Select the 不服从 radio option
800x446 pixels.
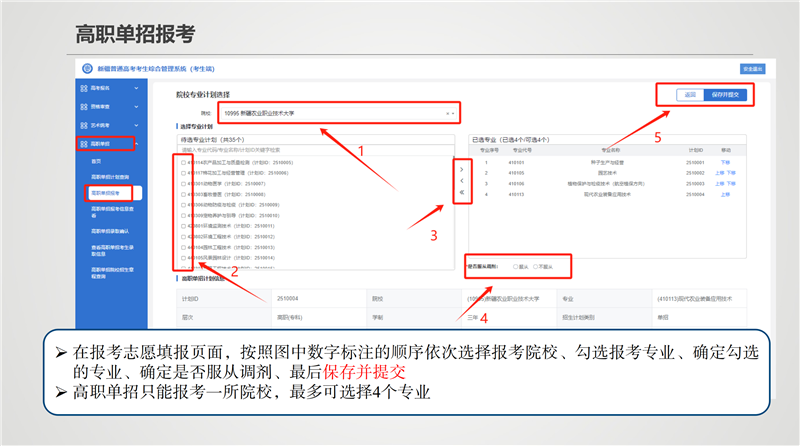pyautogui.click(x=536, y=267)
